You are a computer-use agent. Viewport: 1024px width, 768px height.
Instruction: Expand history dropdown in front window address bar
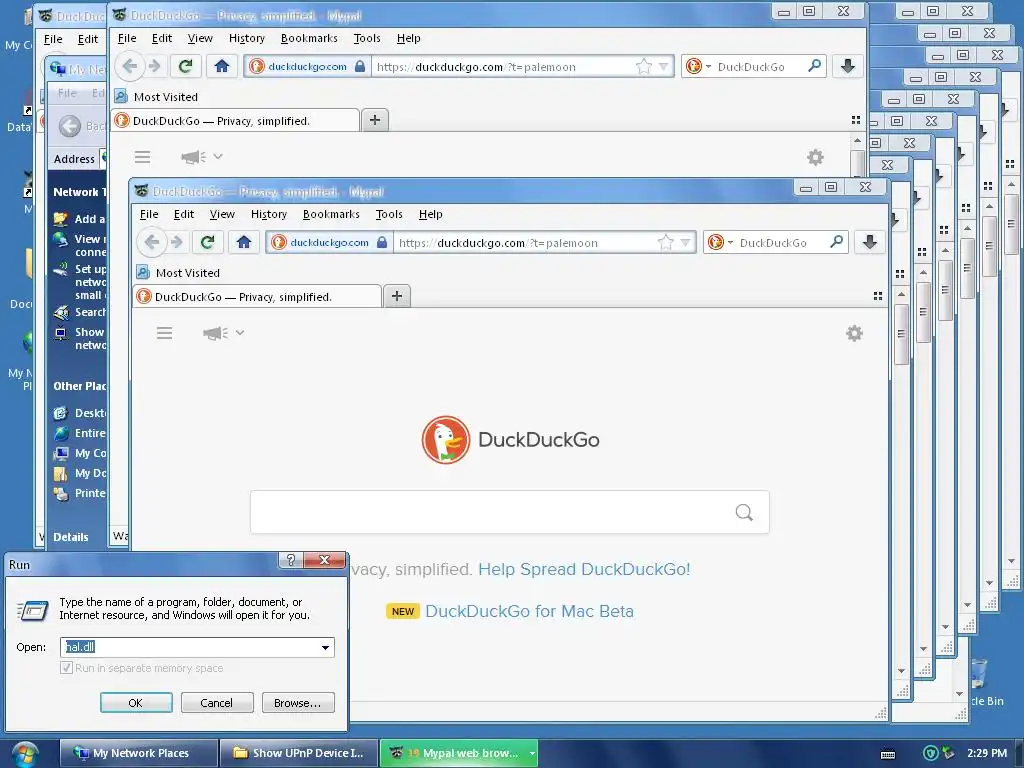coord(685,243)
